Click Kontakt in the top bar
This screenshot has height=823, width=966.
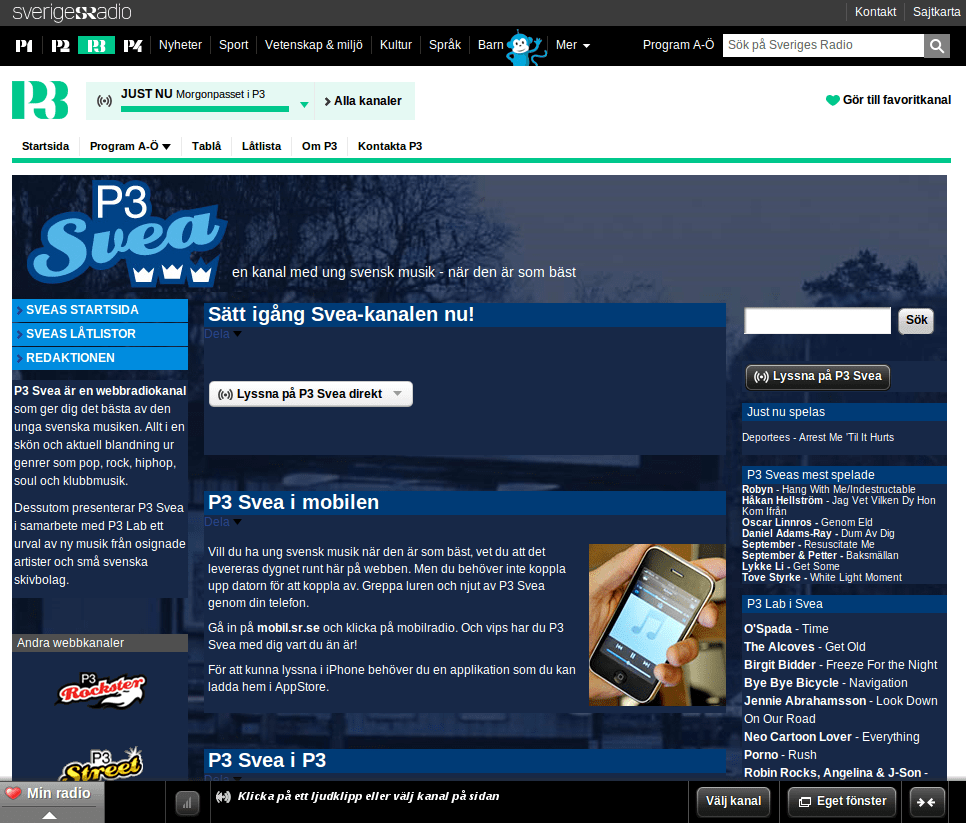(x=875, y=12)
